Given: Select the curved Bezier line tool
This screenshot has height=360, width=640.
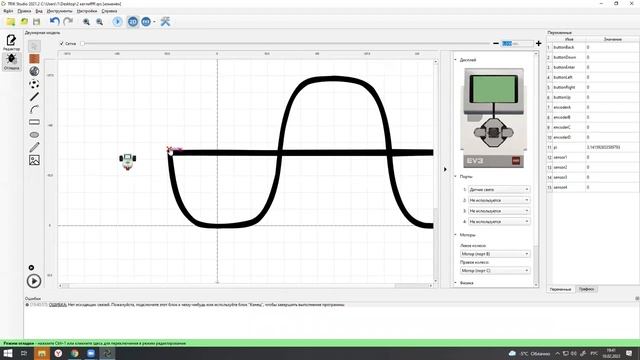Looking at the screenshot, I should [x=34, y=109].
